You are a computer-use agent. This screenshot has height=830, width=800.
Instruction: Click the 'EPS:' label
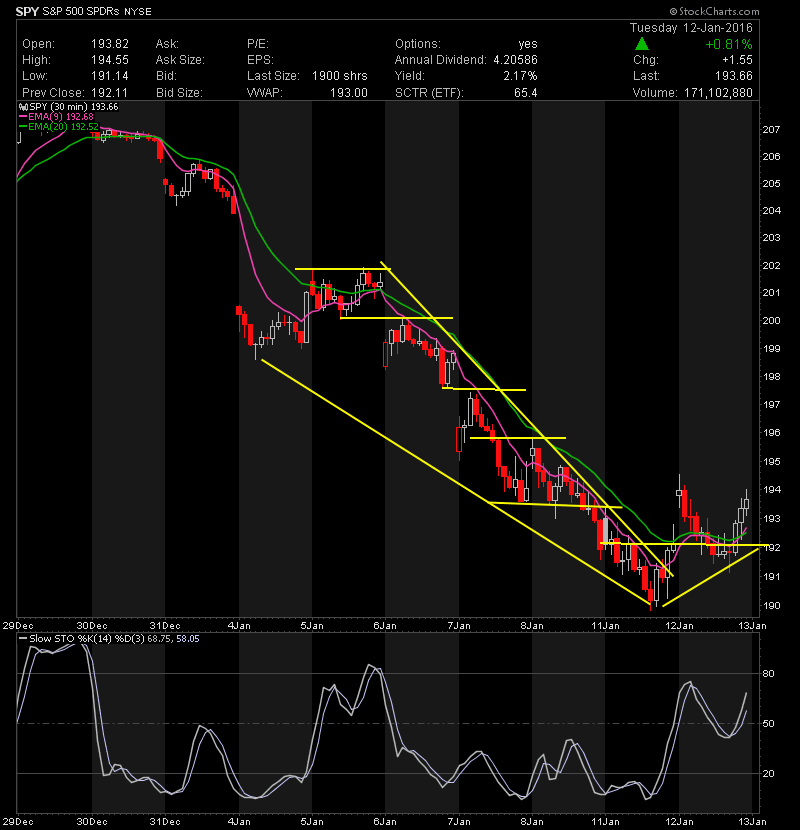pos(260,60)
